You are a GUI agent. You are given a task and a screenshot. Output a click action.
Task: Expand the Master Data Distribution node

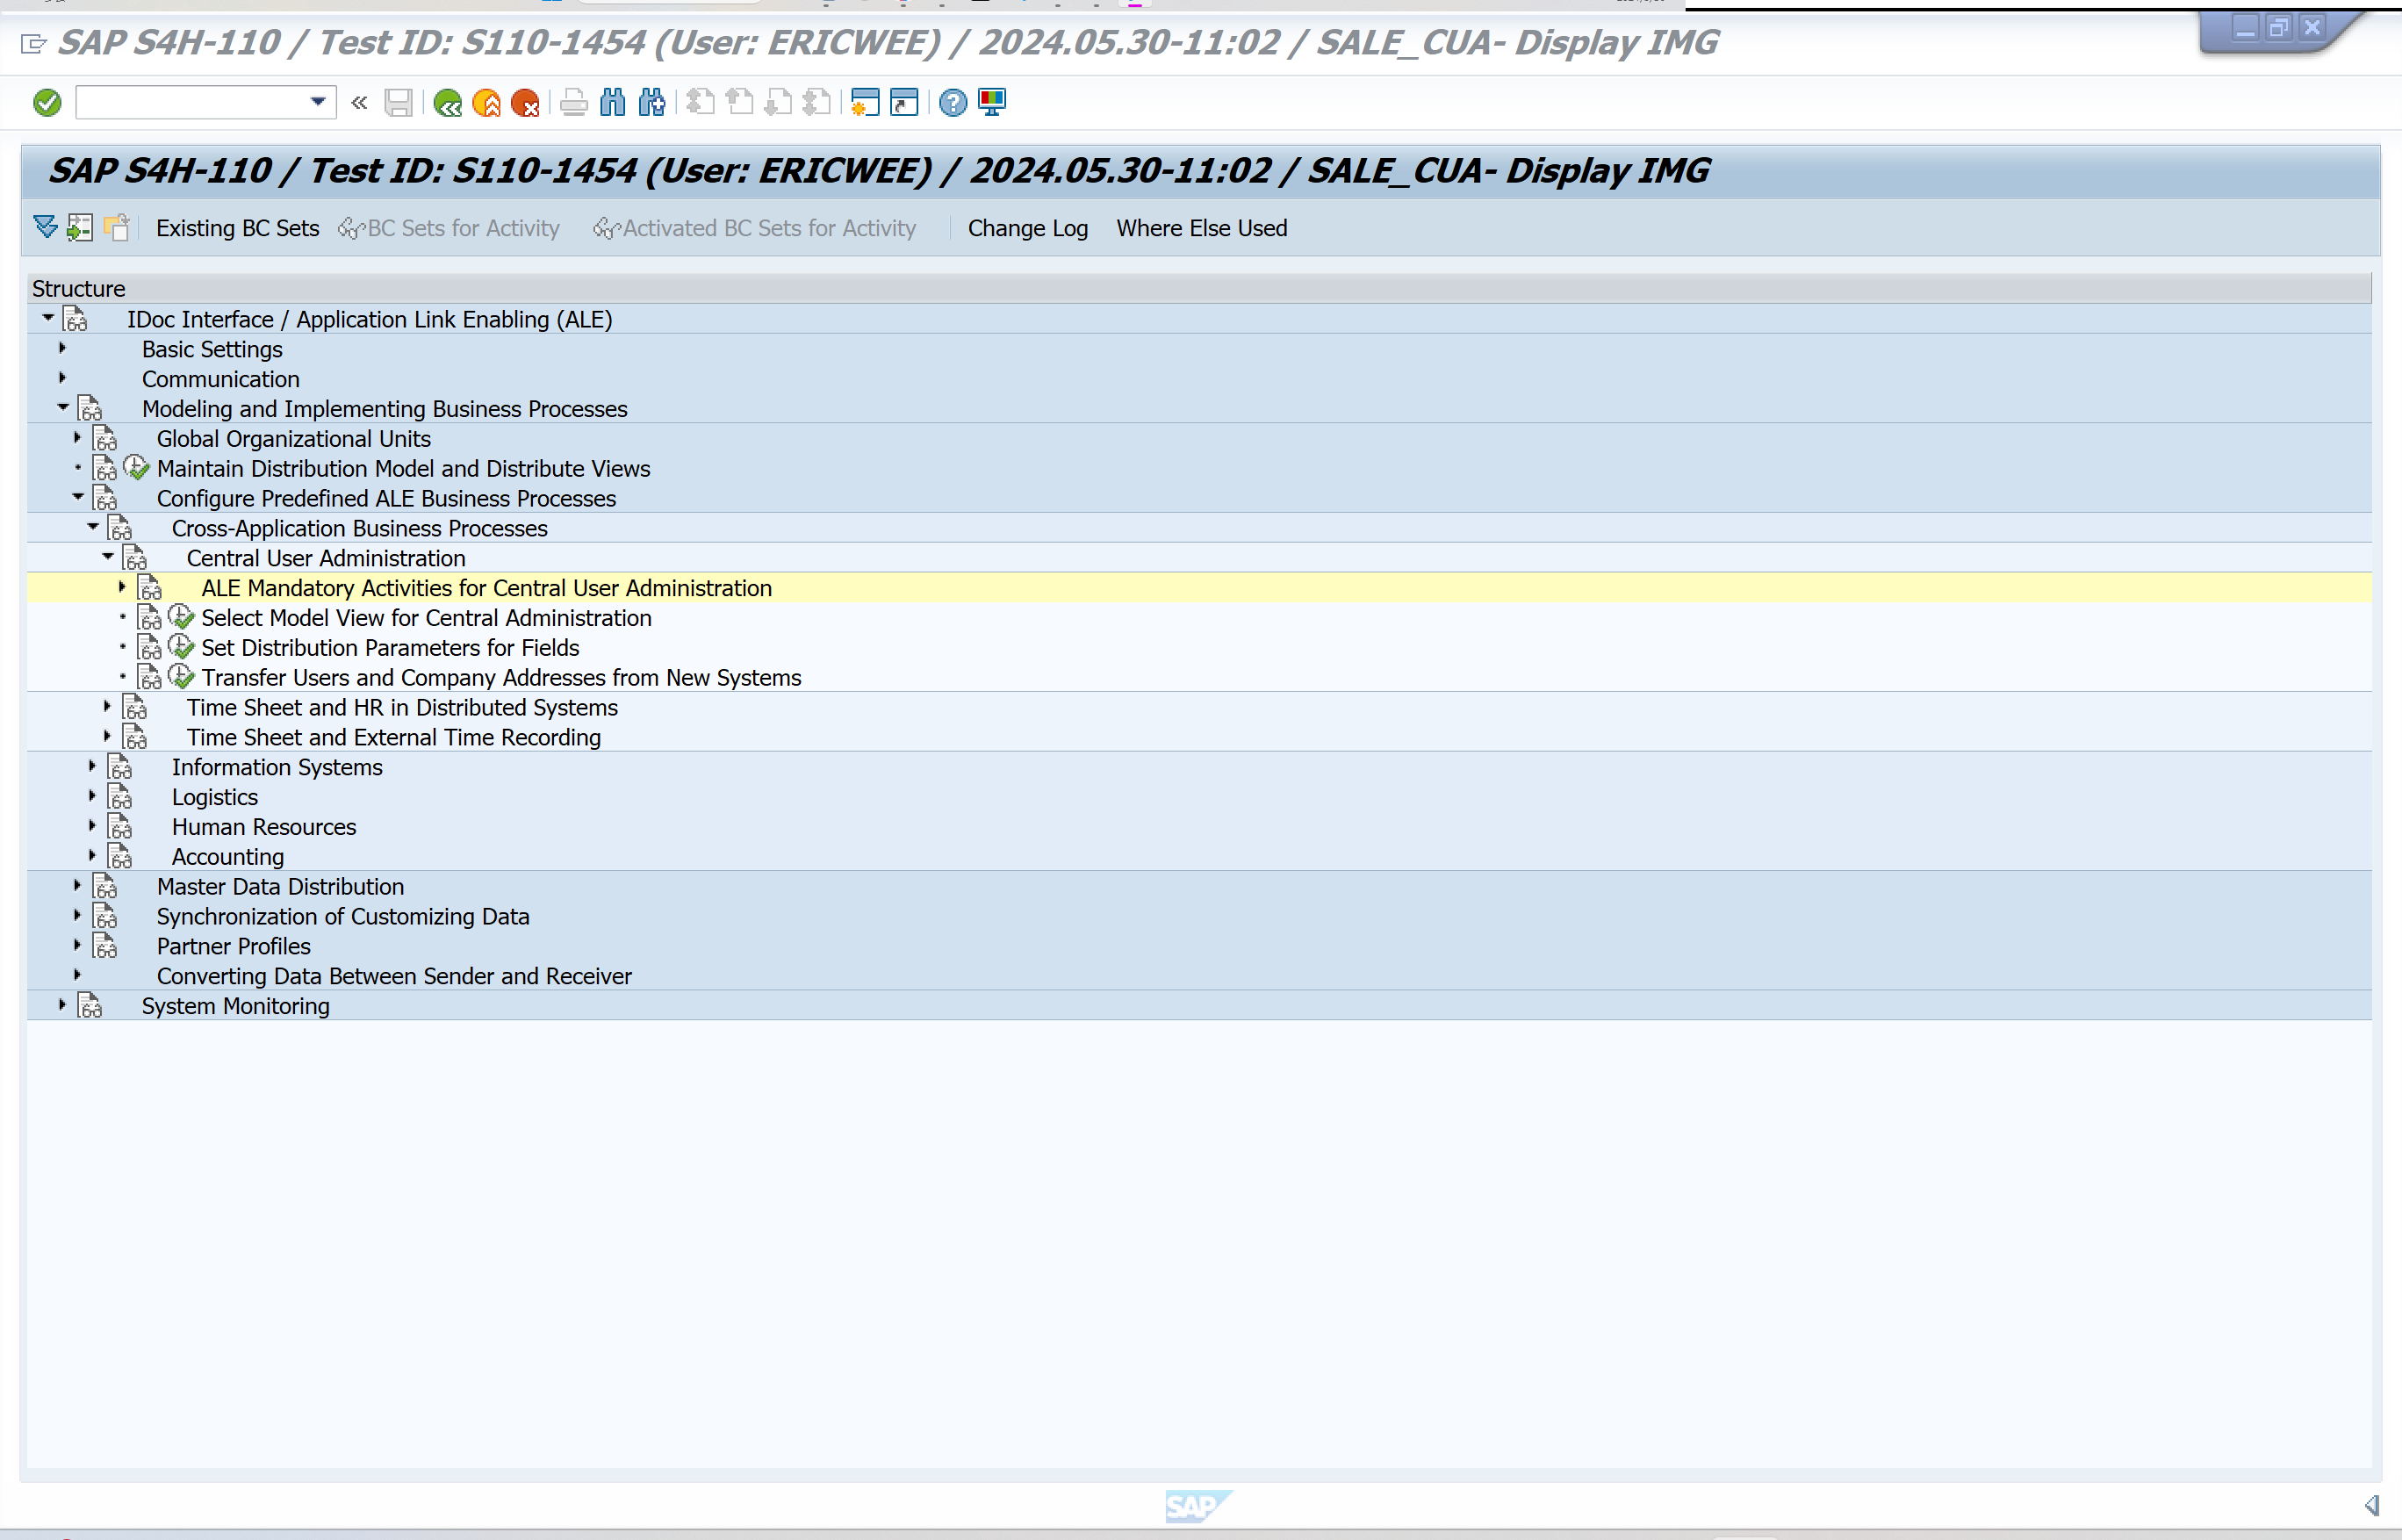(77, 886)
